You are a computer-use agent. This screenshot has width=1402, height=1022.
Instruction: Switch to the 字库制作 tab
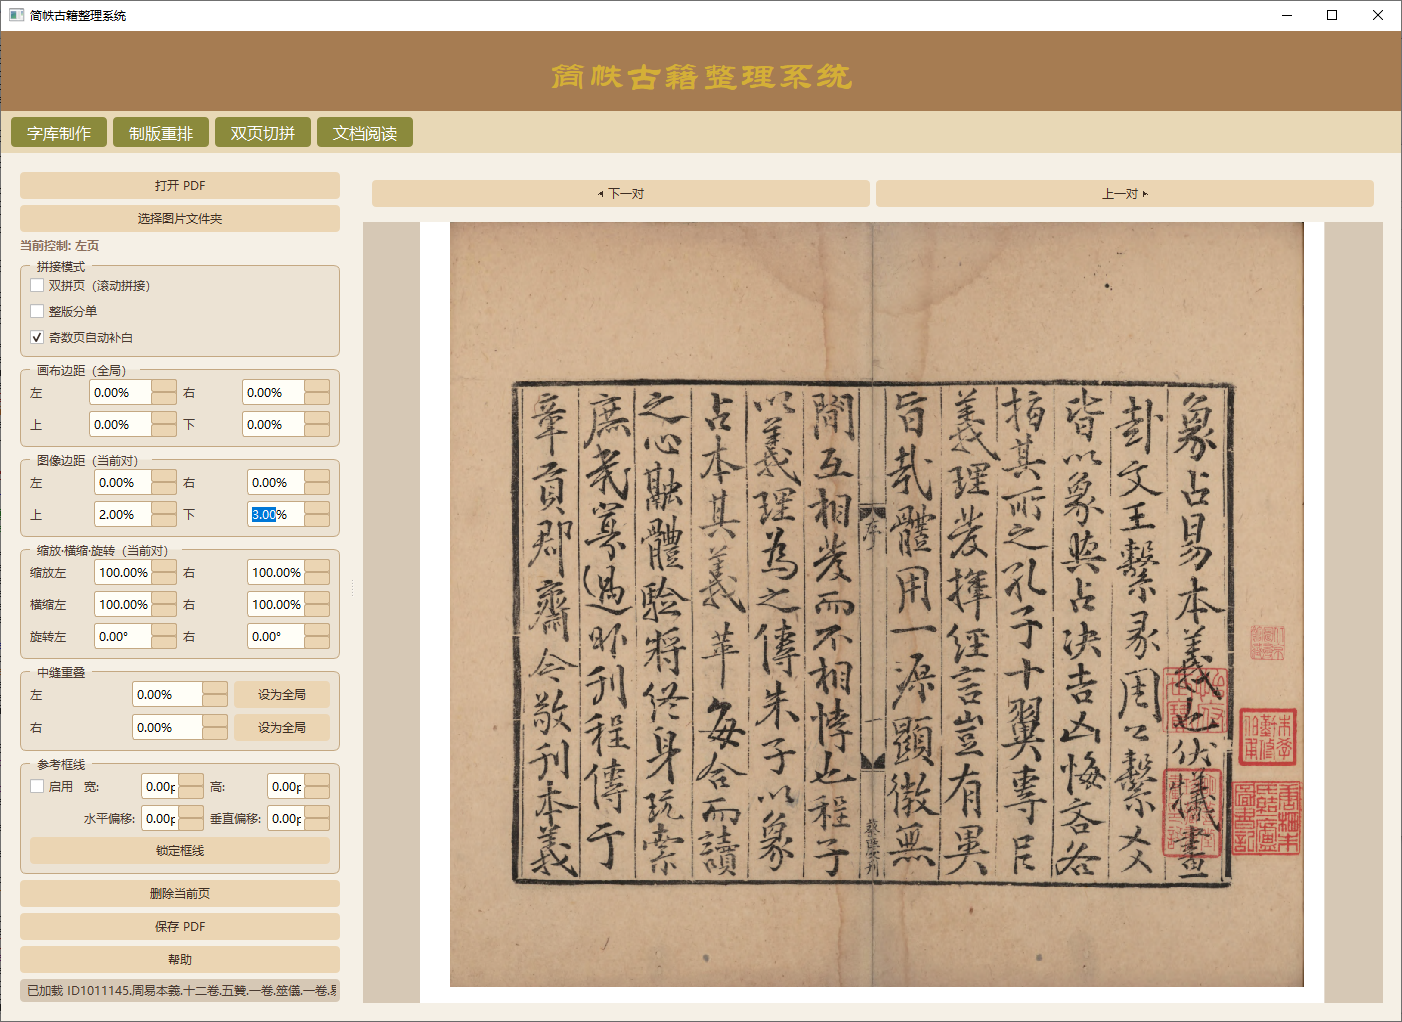click(59, 133)
